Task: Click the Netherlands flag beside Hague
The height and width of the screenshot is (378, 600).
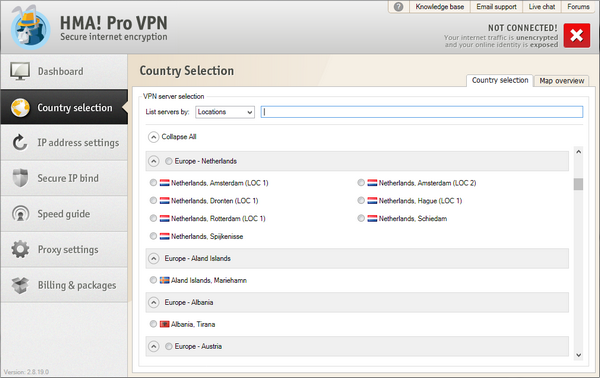Action: click(372, 200)
